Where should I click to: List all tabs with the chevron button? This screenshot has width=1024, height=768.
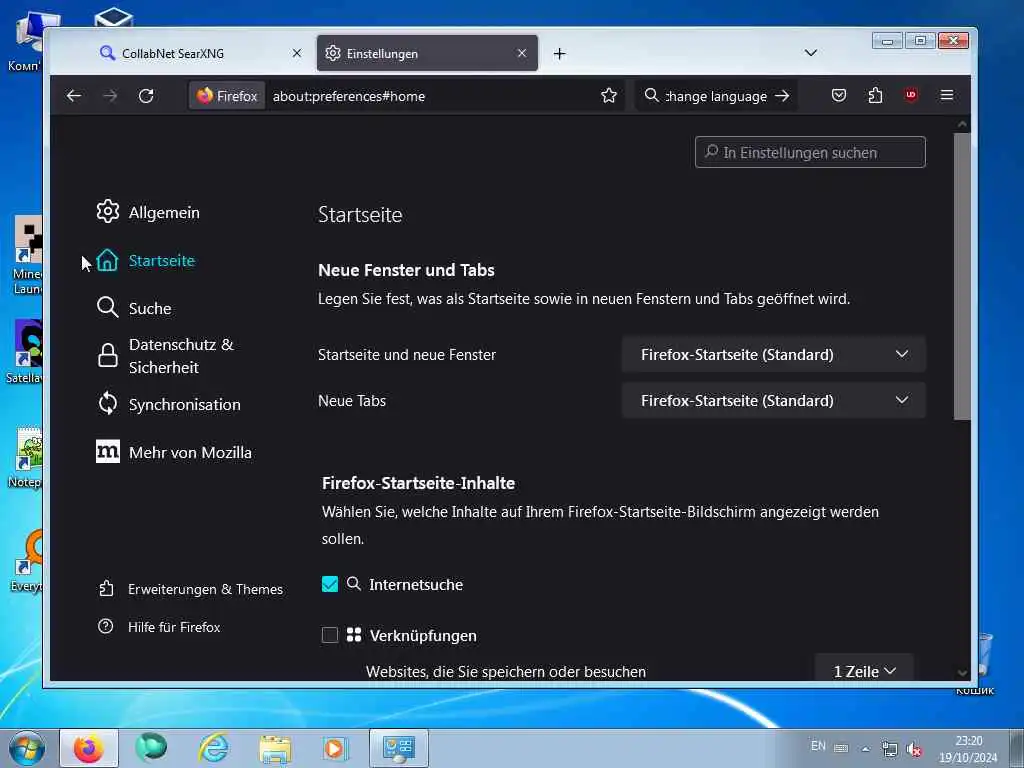[810, 53]
